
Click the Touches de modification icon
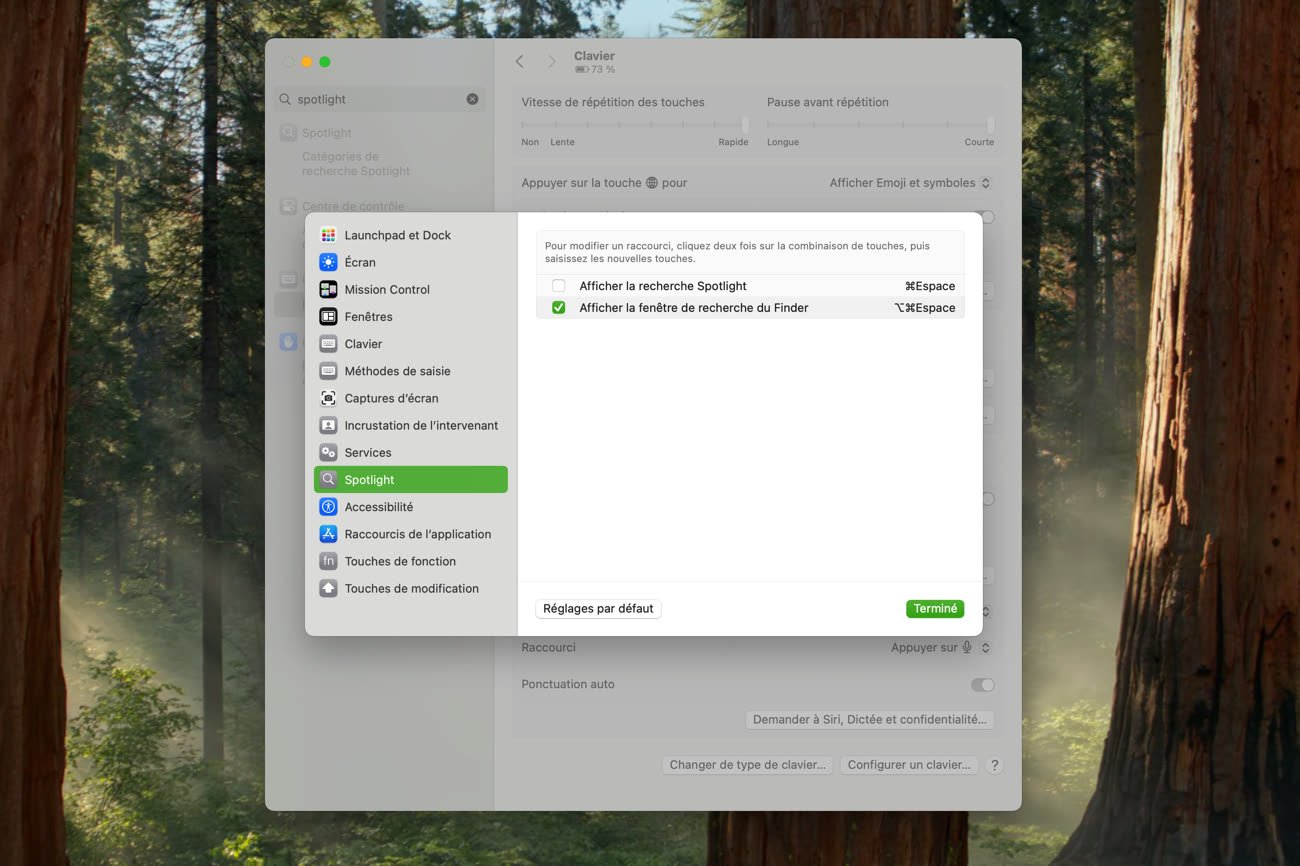tap(328, 588)
